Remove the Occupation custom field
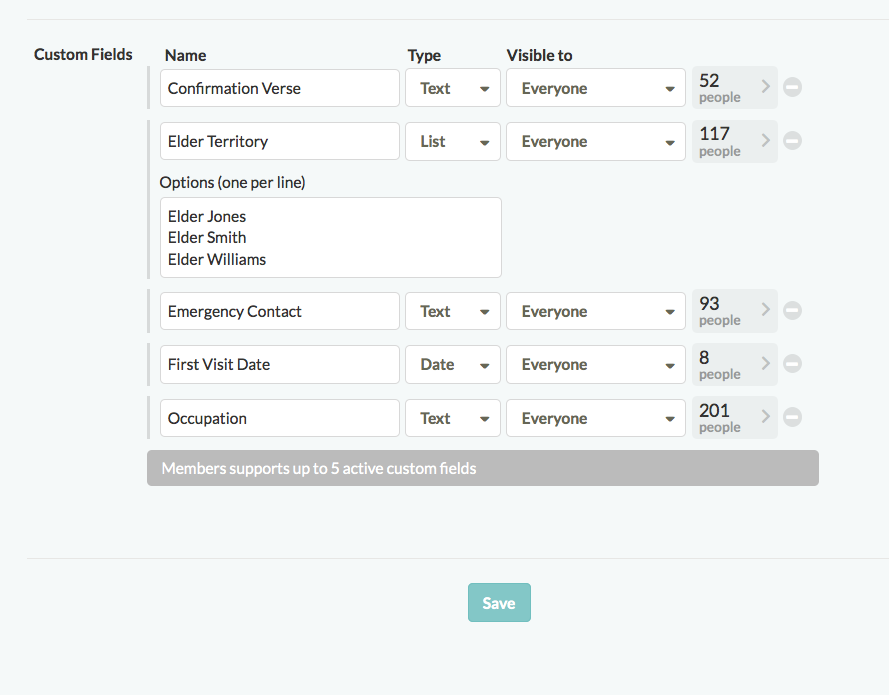Screen dimensions: 889x695 point(792,418)
